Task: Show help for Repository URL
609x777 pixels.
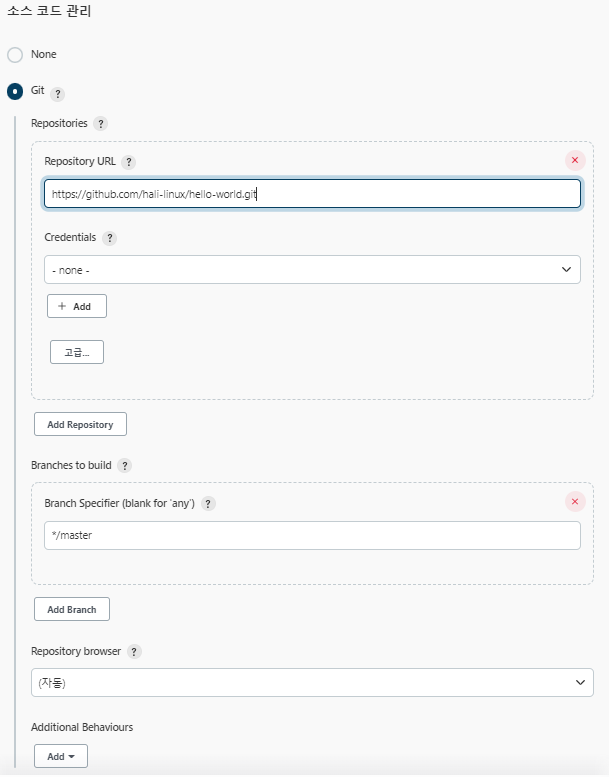Action: tap(128, 162)
